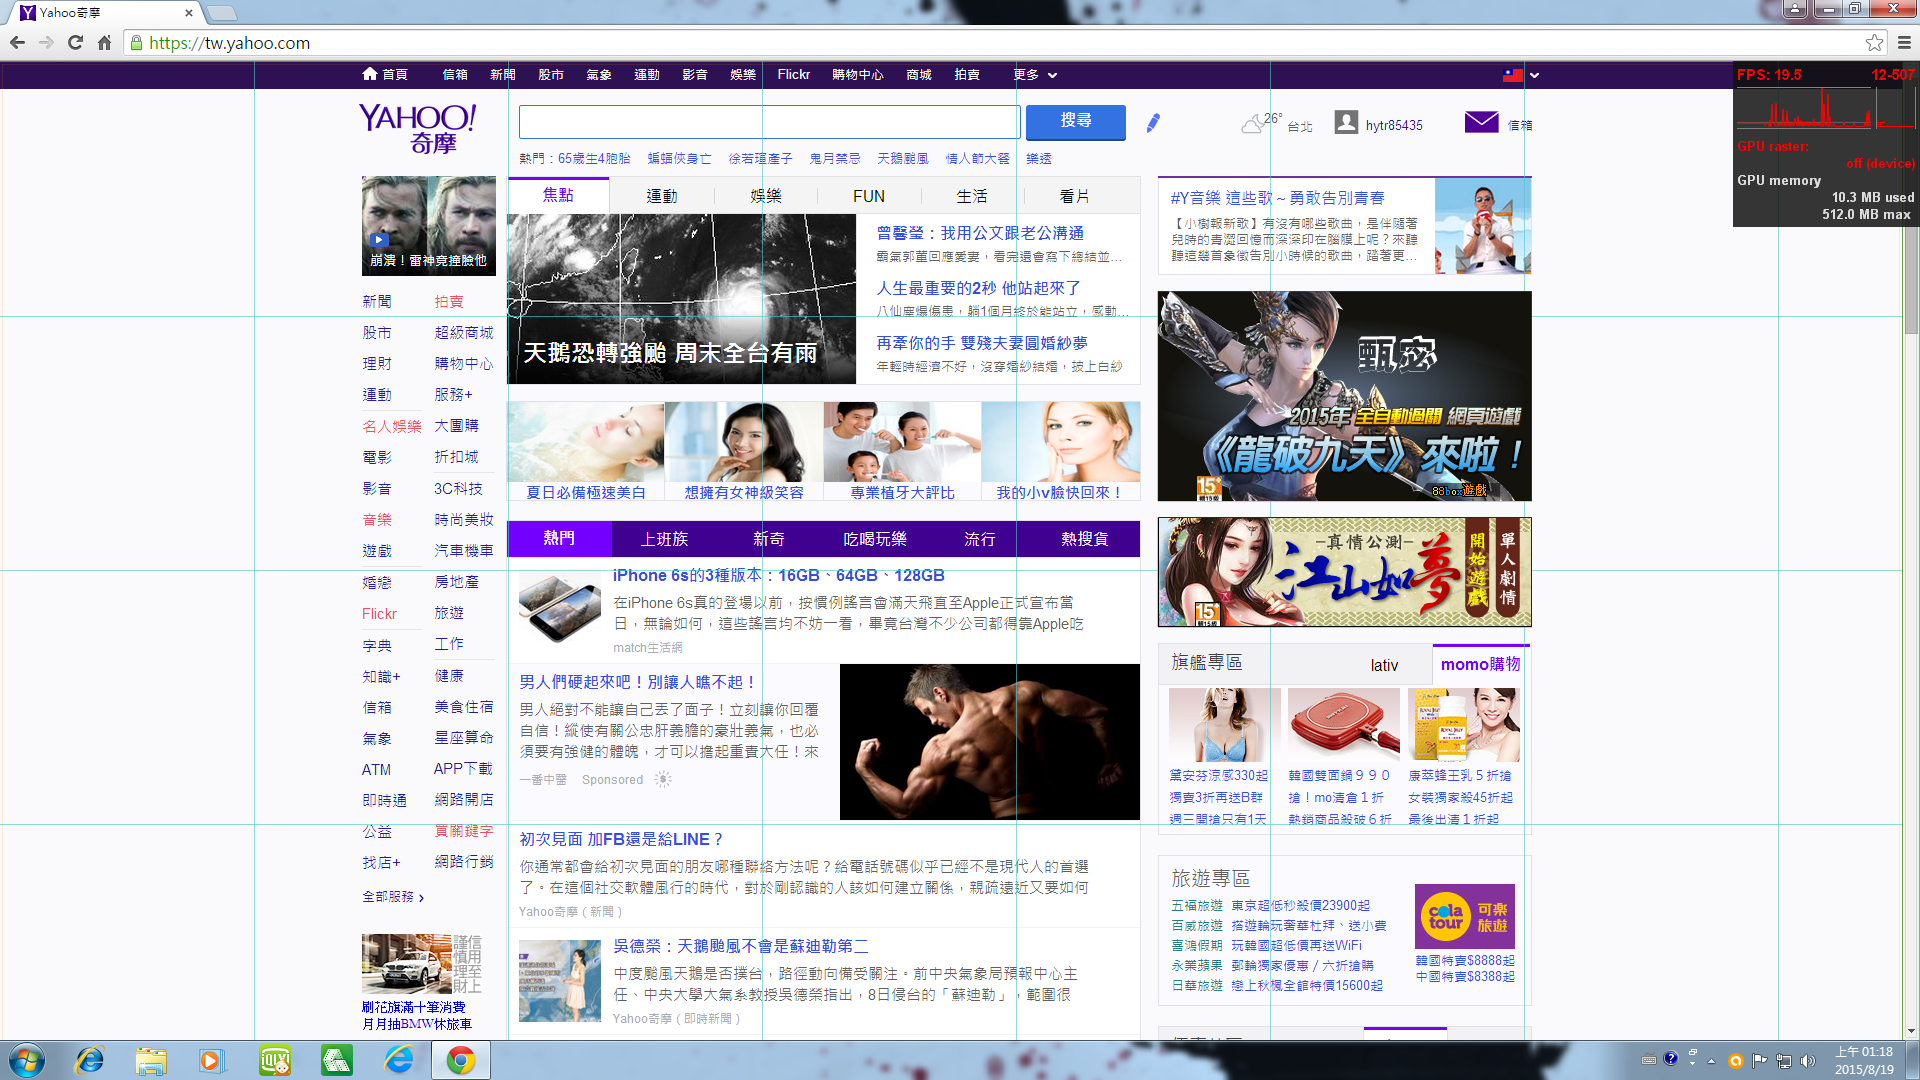Click the Taiwan flag region icon
The width and height of the screenshot is (1920, 1080).
[x=1513, y=75]
